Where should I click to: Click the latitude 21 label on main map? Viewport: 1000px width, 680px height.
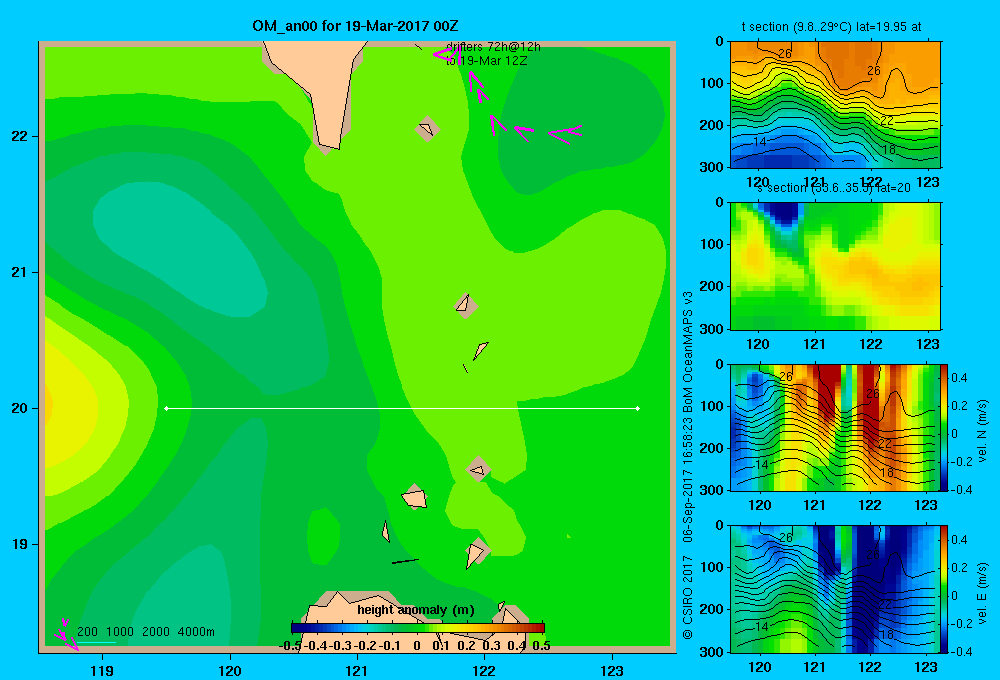tap(19, 272)
